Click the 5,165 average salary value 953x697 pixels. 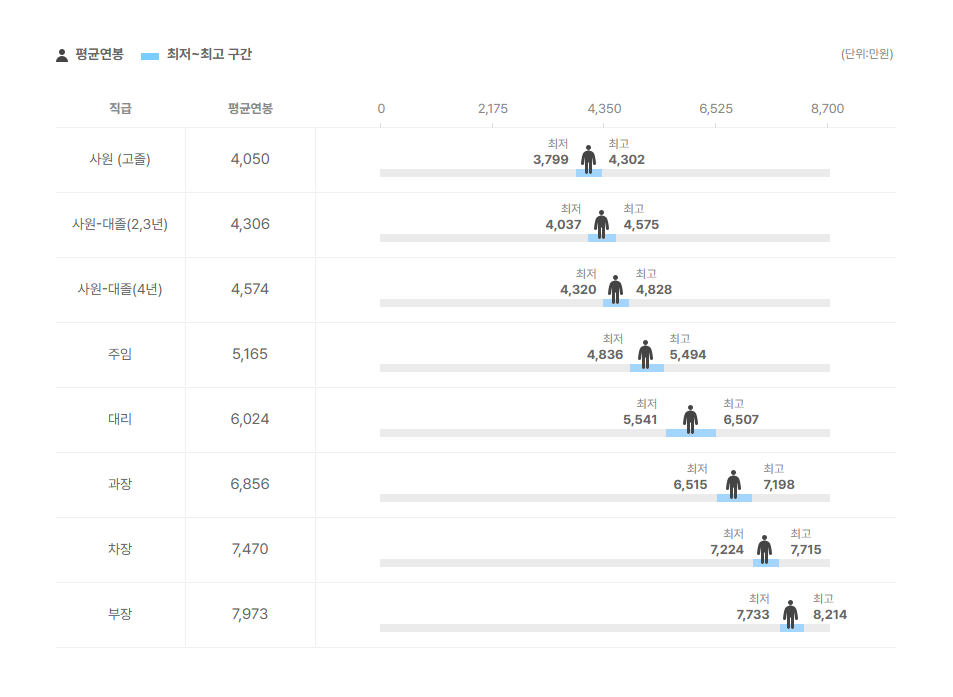pos(250,354)
